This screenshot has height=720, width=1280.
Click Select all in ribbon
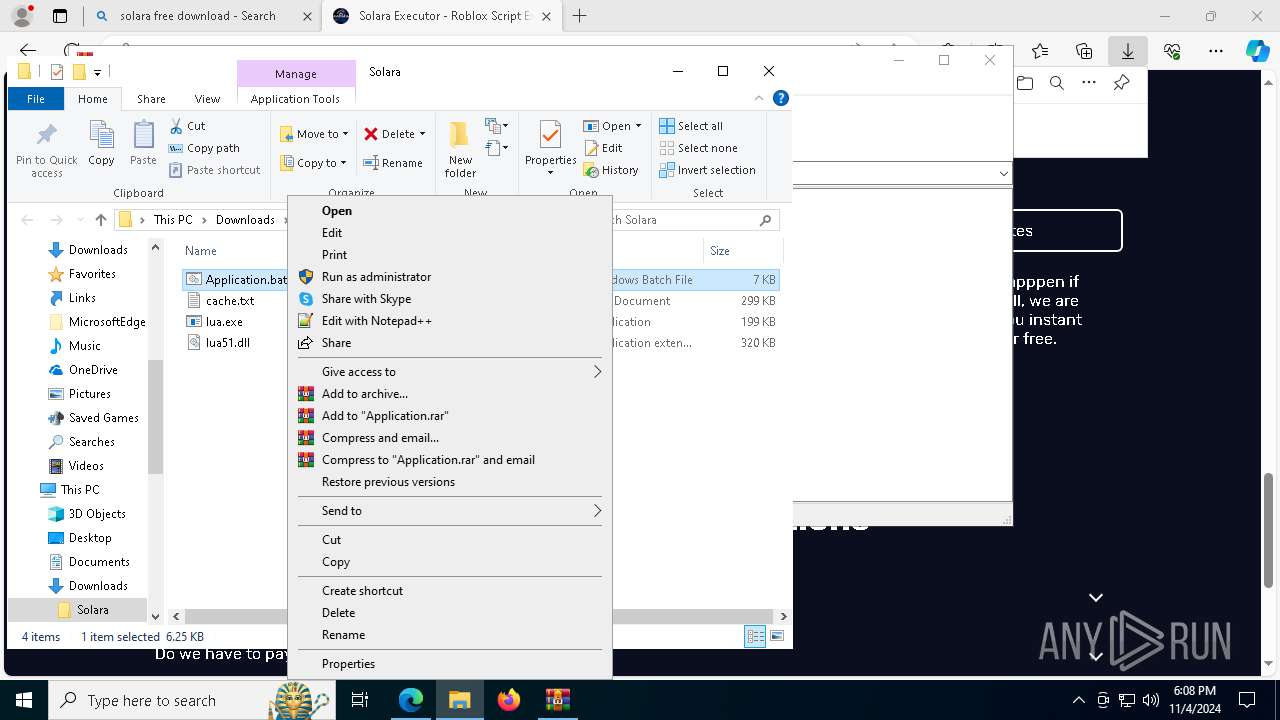click(x=691, y=126)
